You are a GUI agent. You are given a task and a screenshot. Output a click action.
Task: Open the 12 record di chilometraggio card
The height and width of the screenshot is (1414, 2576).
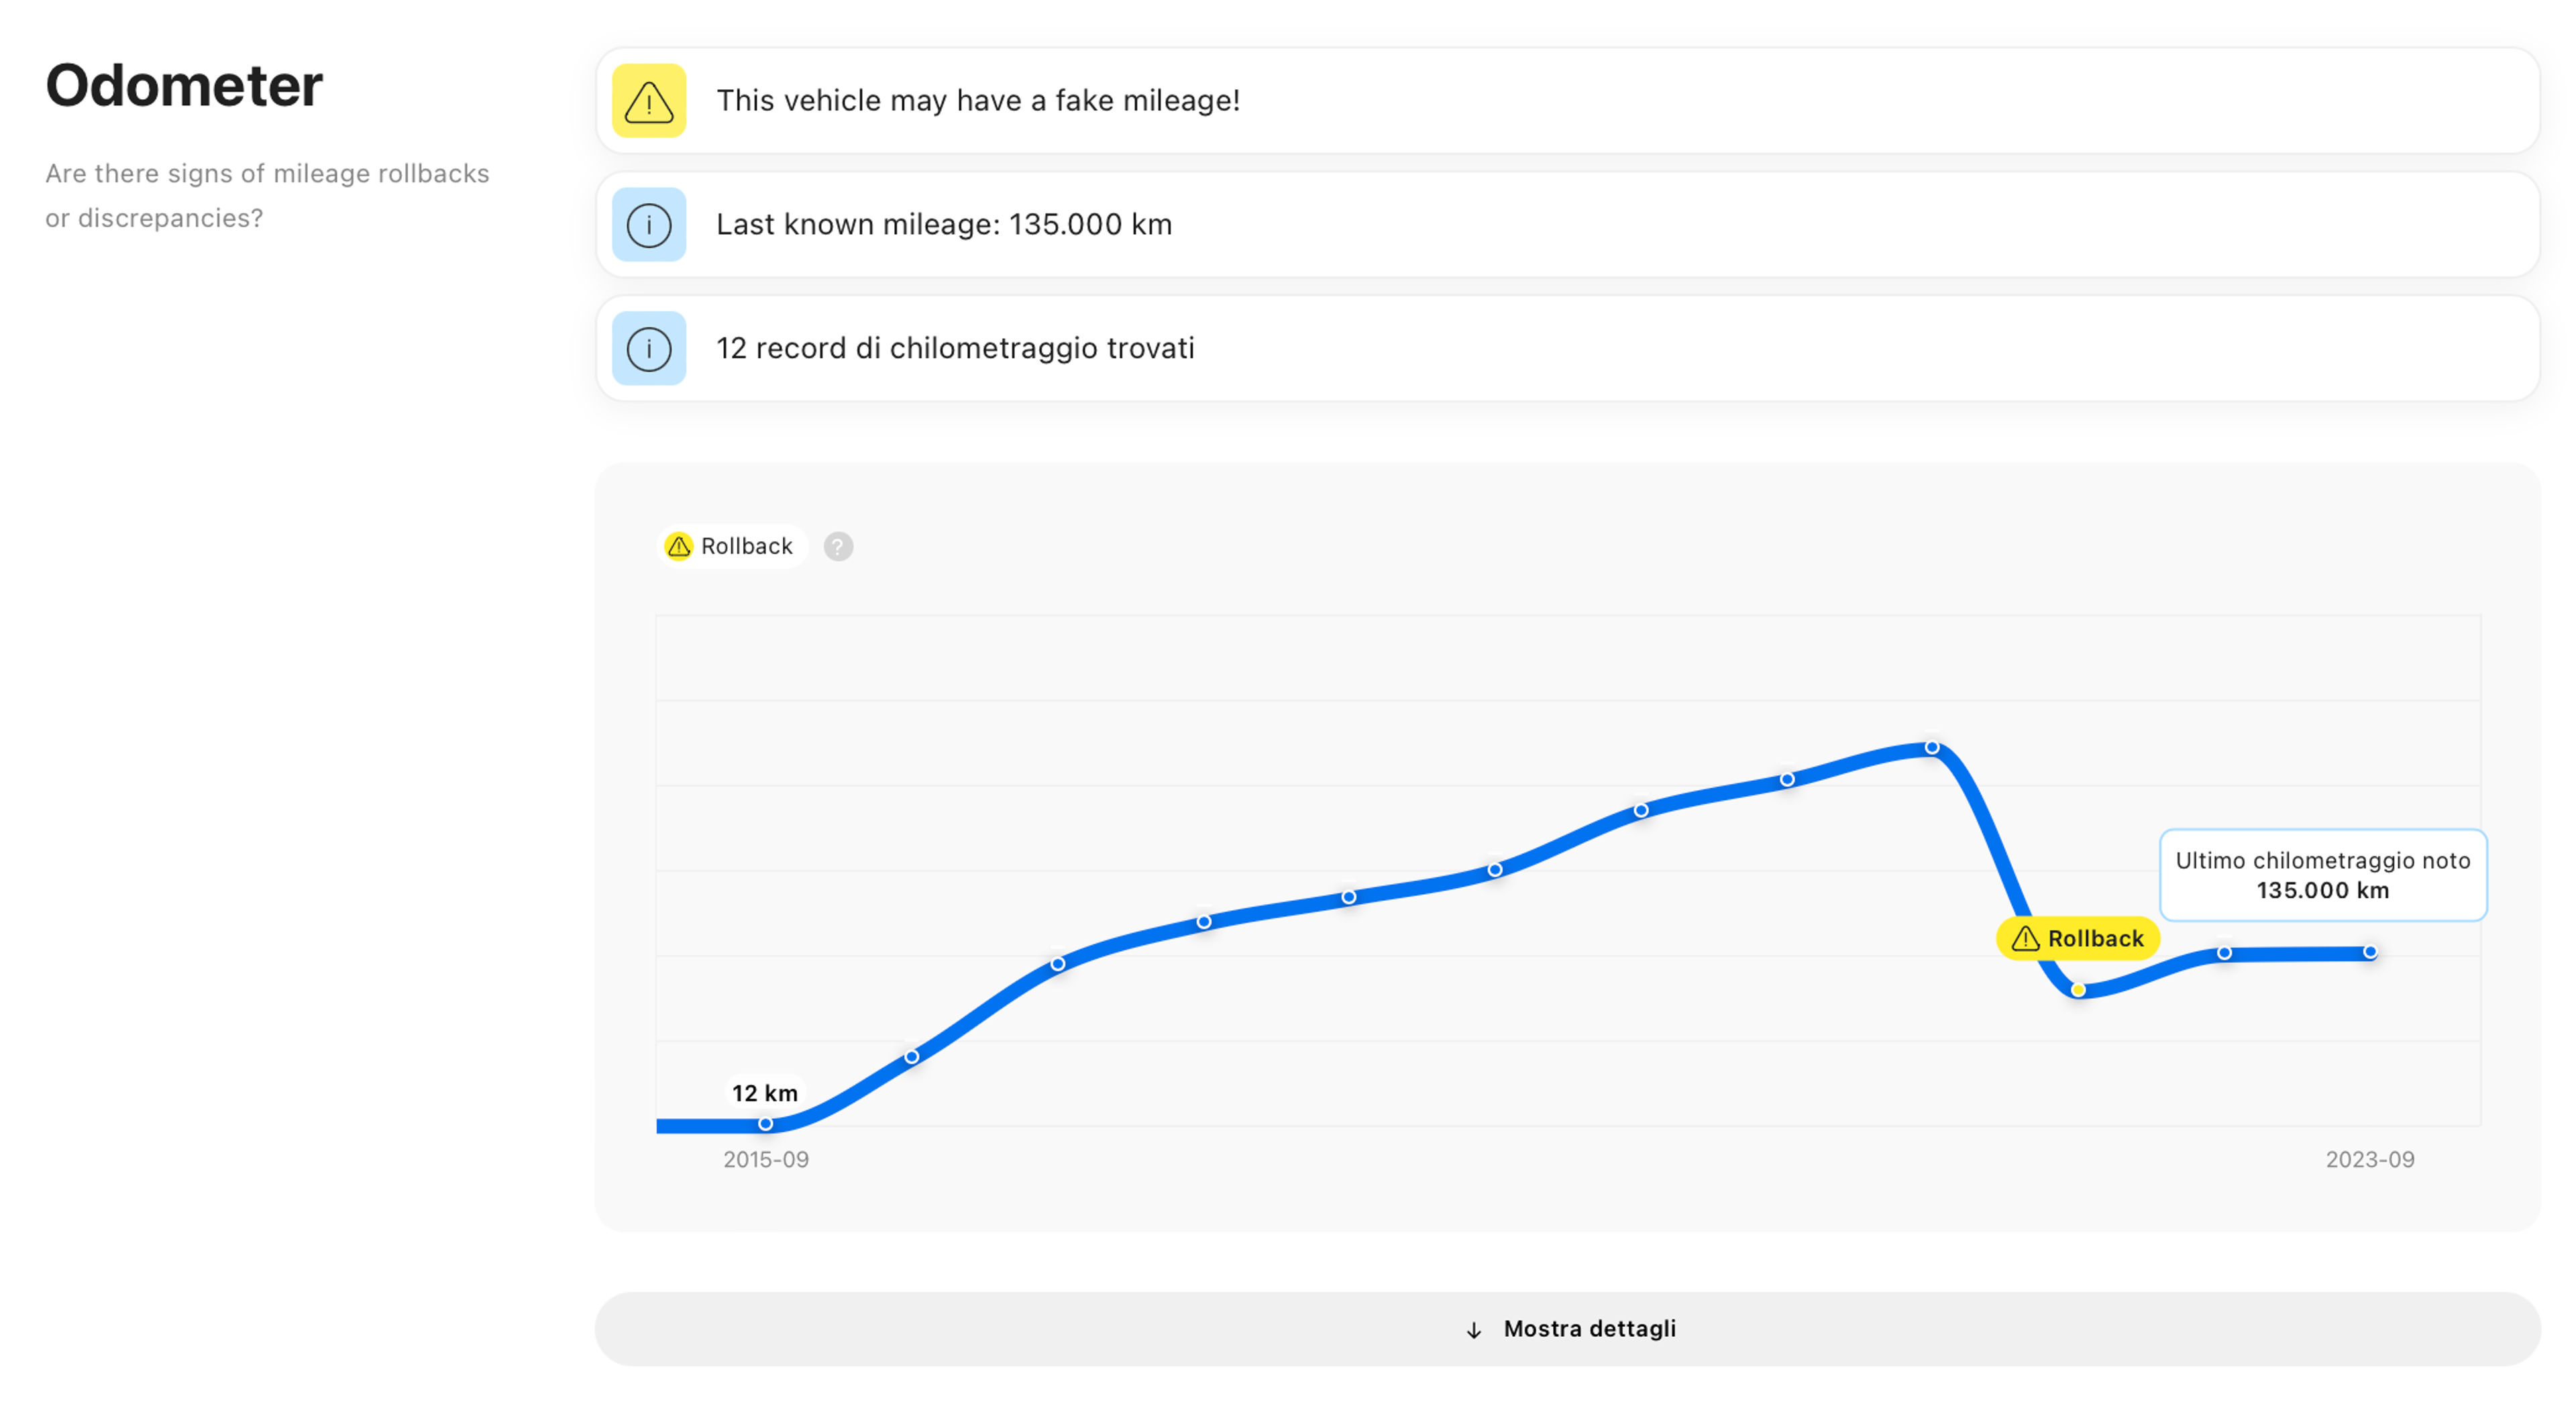coord(1567,349)
